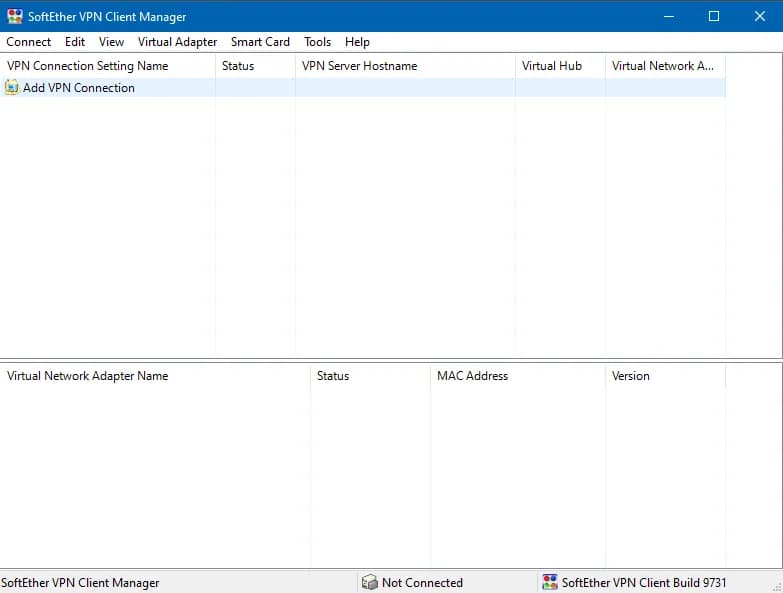Screen dimensions: 783x593
Task: Click the SoftEther icon beside Build 9731
Action: click(x=550, y=582)
